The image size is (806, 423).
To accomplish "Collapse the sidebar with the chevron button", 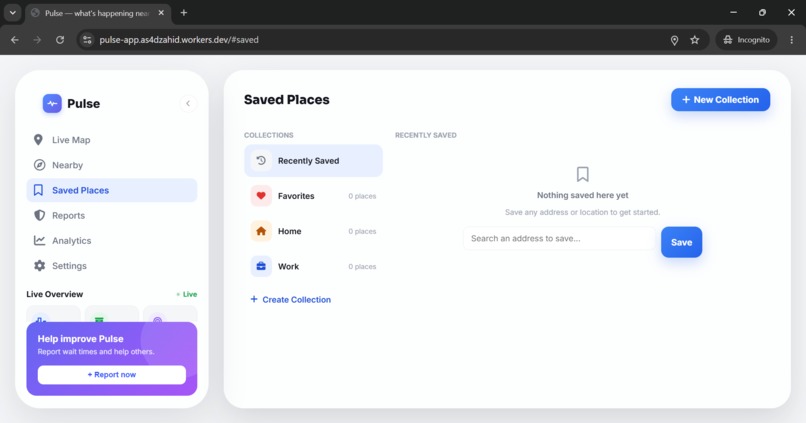I will coord(188,103).
